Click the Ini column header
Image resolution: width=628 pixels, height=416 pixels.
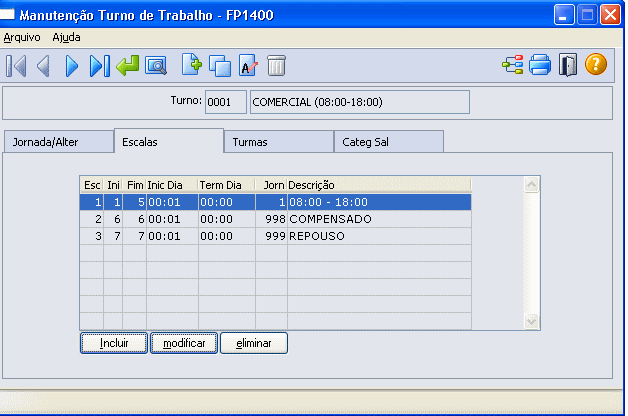(x=113, y=185)
